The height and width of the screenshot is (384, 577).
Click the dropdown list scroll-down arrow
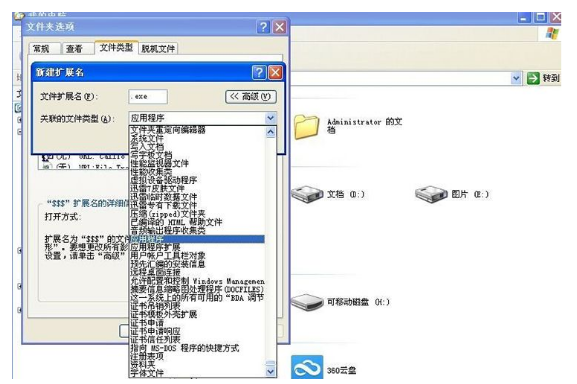[270, 371]
